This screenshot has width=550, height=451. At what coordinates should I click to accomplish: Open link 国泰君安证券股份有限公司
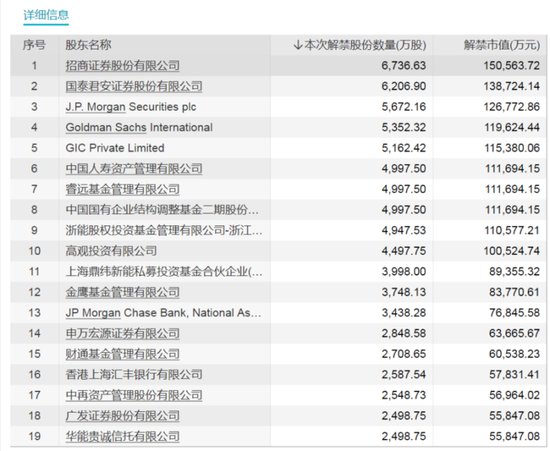134,86
